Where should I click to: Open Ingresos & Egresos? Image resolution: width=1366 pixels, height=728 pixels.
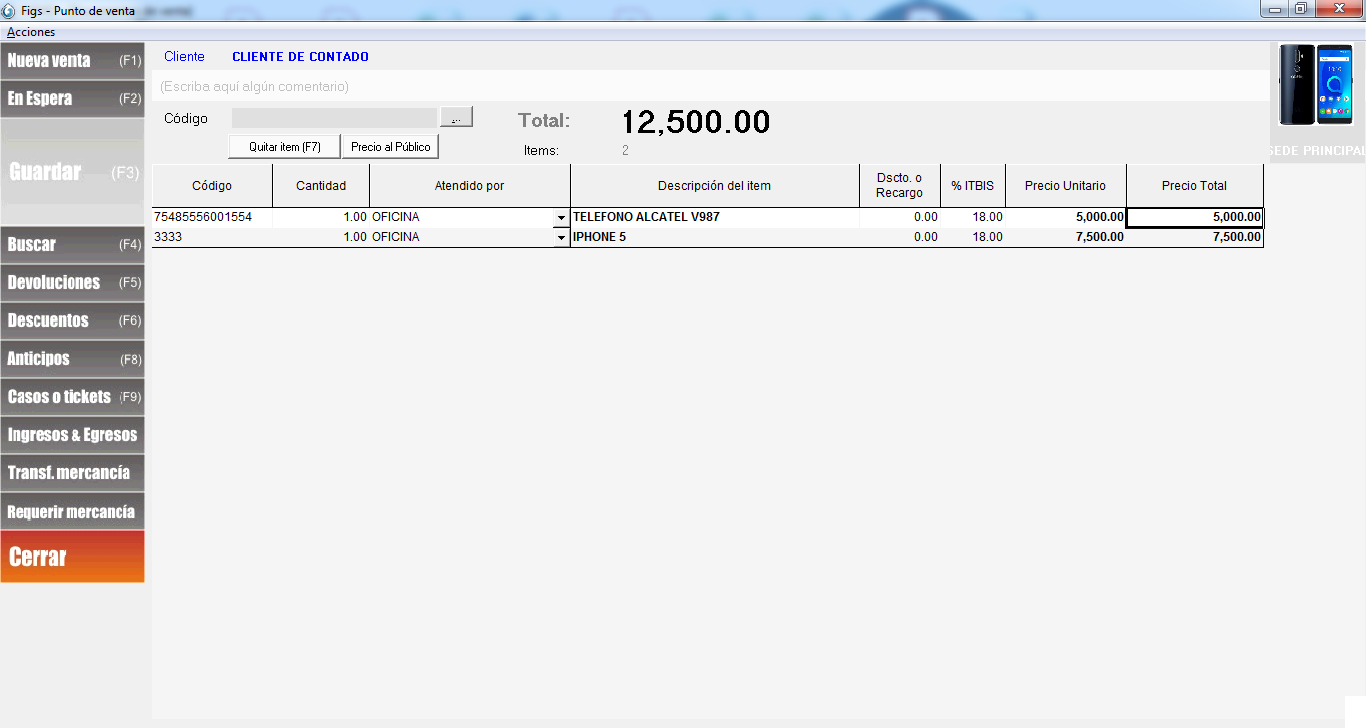72,434
